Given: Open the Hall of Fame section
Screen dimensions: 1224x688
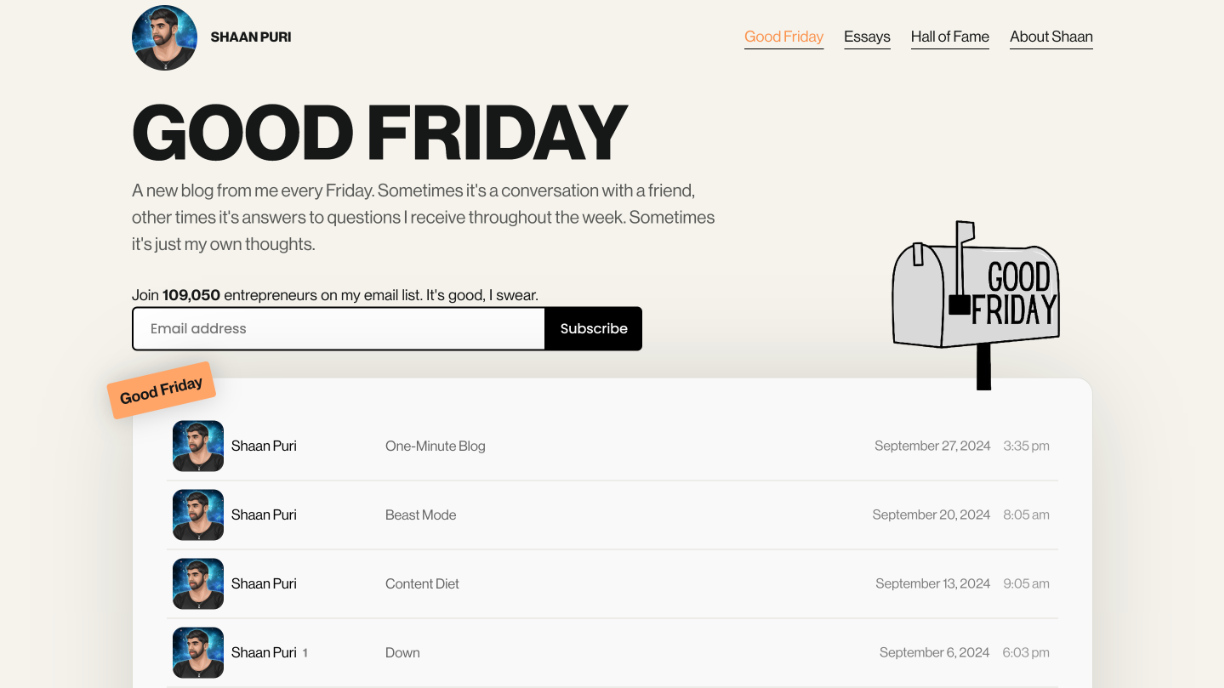Looking at the screenshot, I should coord(949,36).
